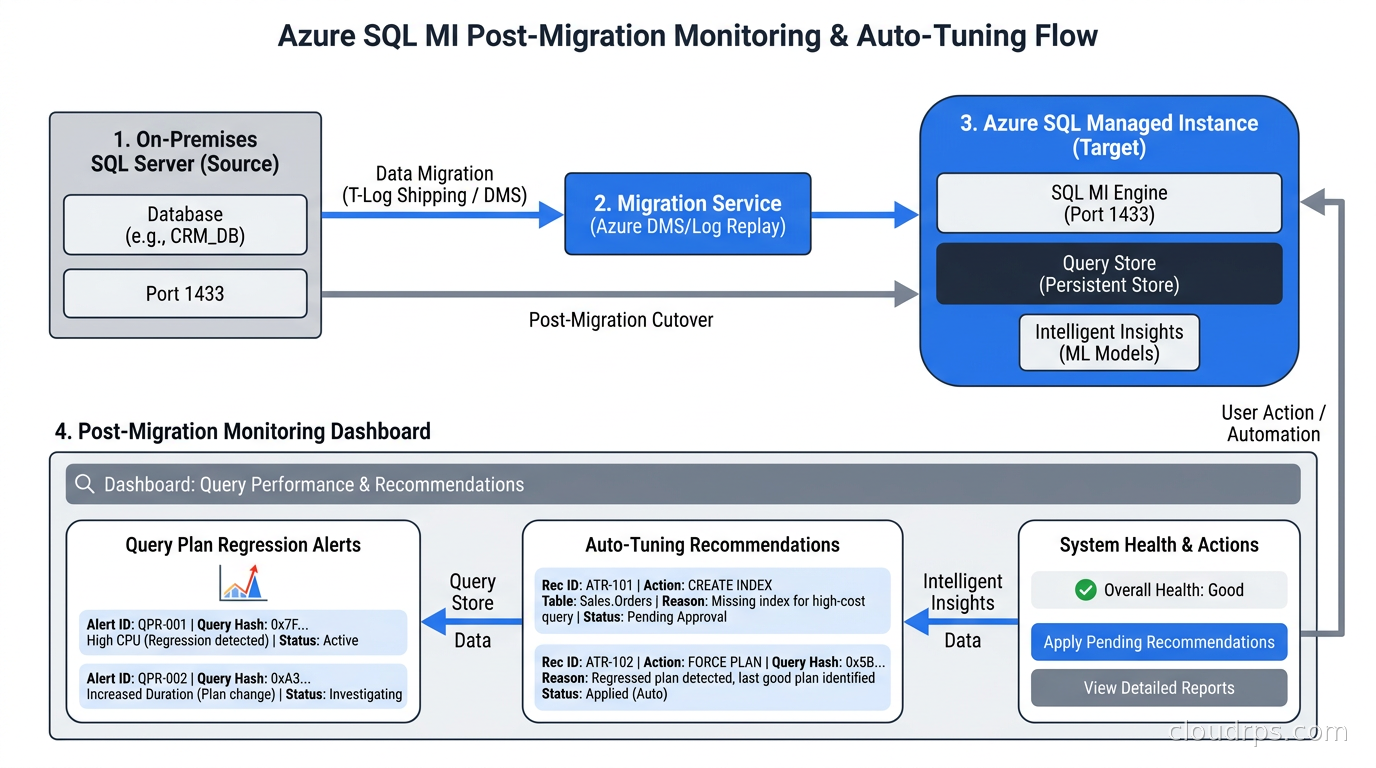Click Overall Health: Good status box
Image resolution: width=1376 pixels, height=768 pixels.
1159,590
